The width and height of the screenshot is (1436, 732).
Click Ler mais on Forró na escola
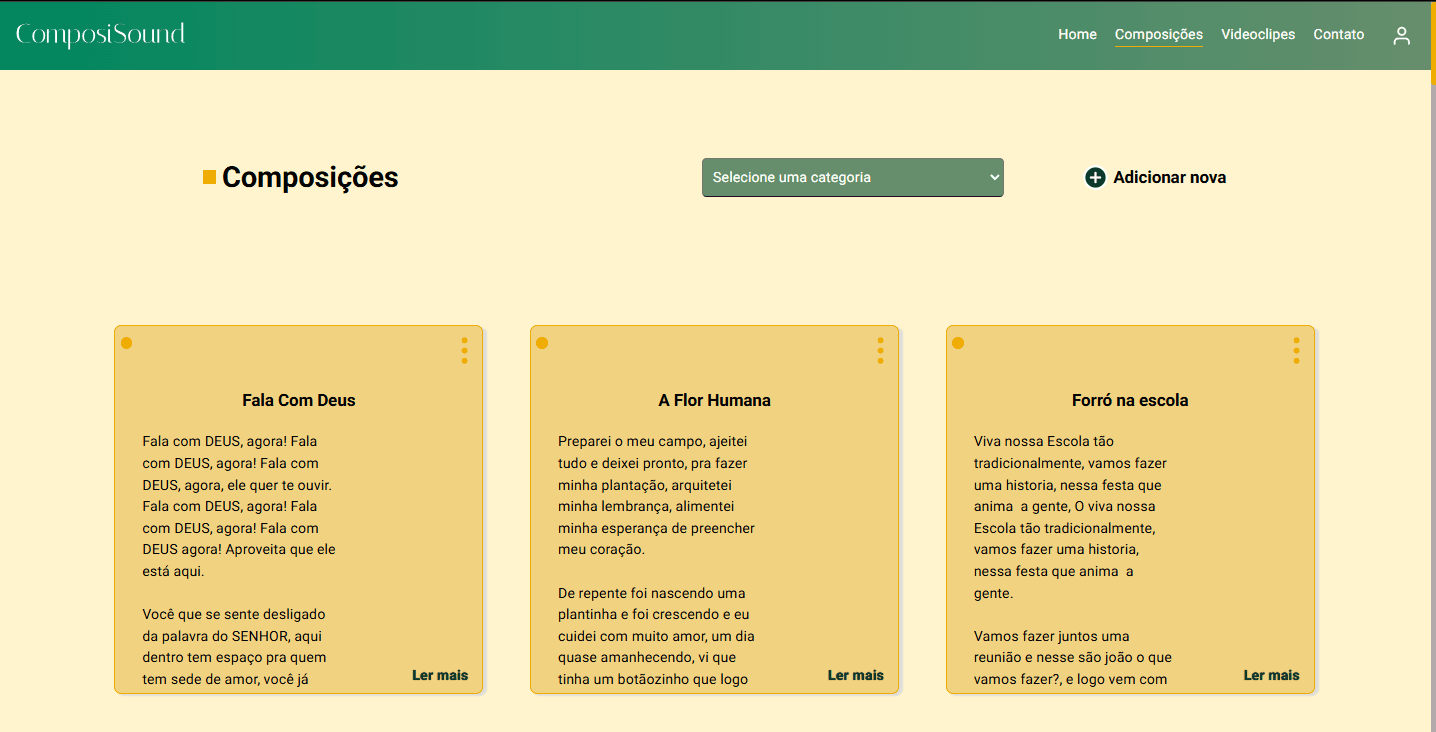point(1271,675)
